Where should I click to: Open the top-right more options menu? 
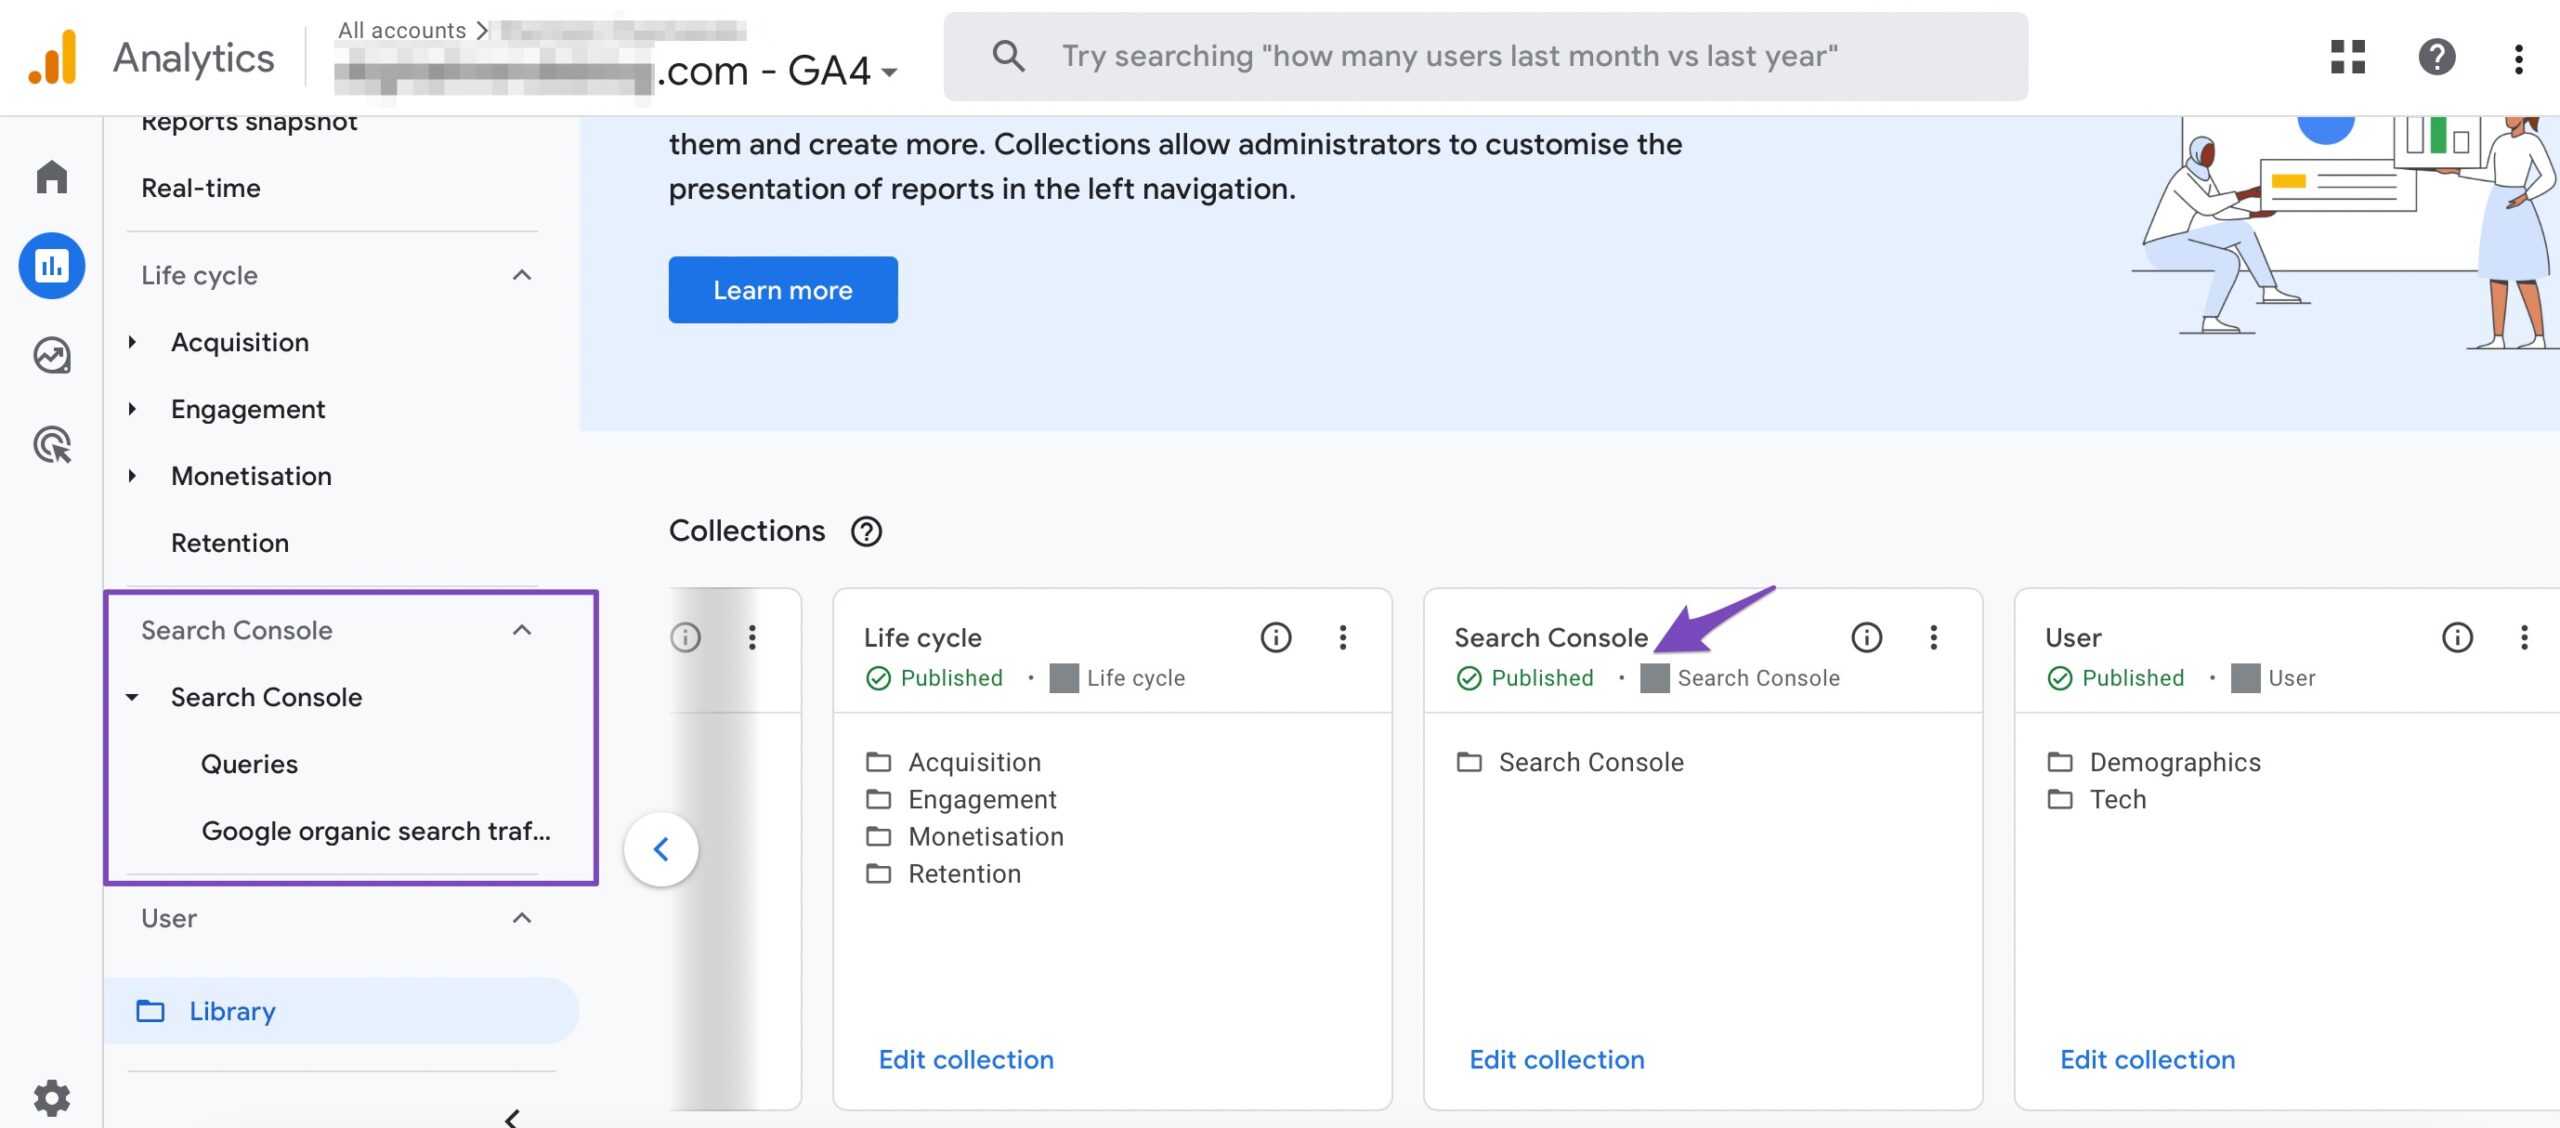[x=2519, y=58]
